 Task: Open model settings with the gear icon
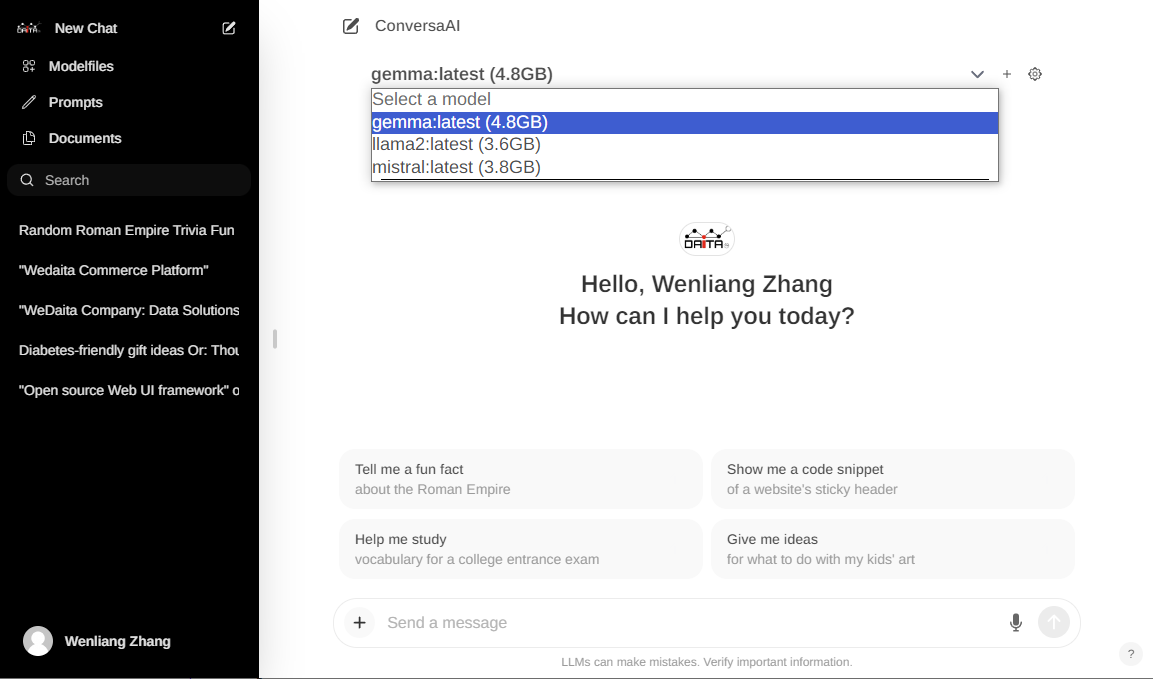1035,74
